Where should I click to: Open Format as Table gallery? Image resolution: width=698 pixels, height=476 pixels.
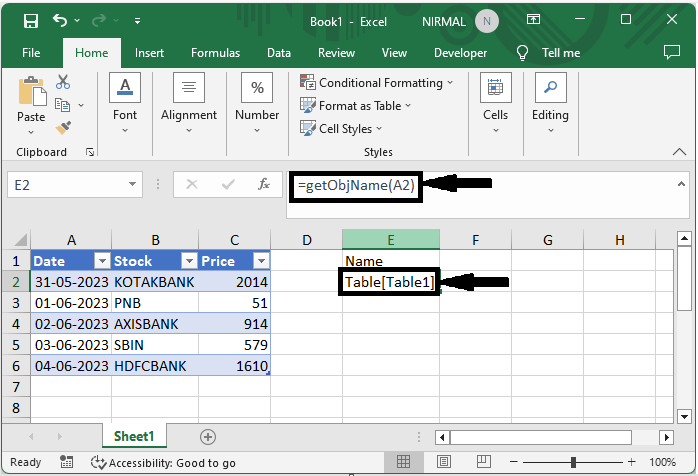pos(355,106)
